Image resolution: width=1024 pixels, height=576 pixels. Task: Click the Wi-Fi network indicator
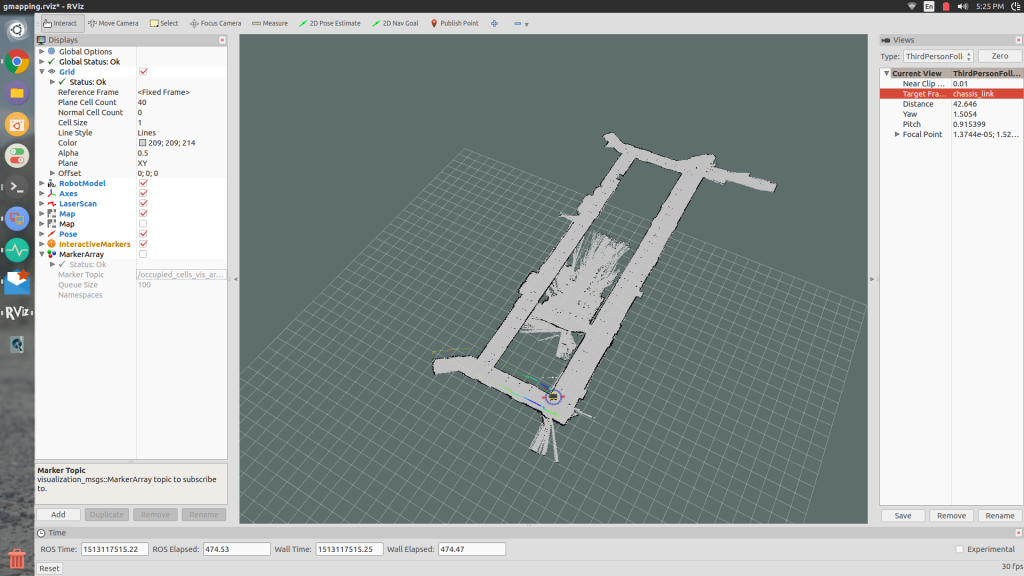(x=912, y=7)
